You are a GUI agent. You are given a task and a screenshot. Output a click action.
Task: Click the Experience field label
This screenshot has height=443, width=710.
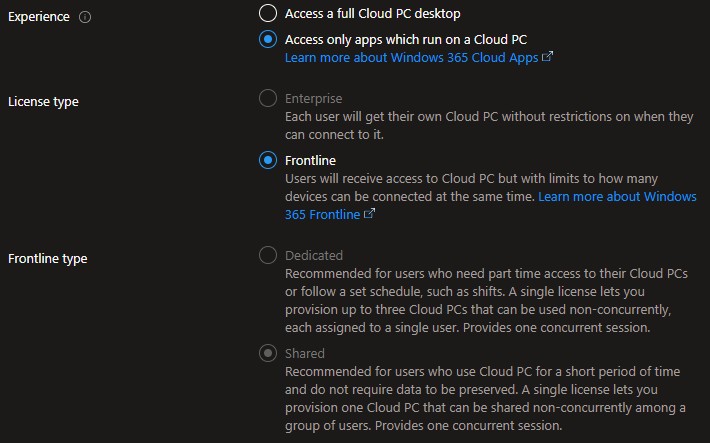(x=39, y=17)
